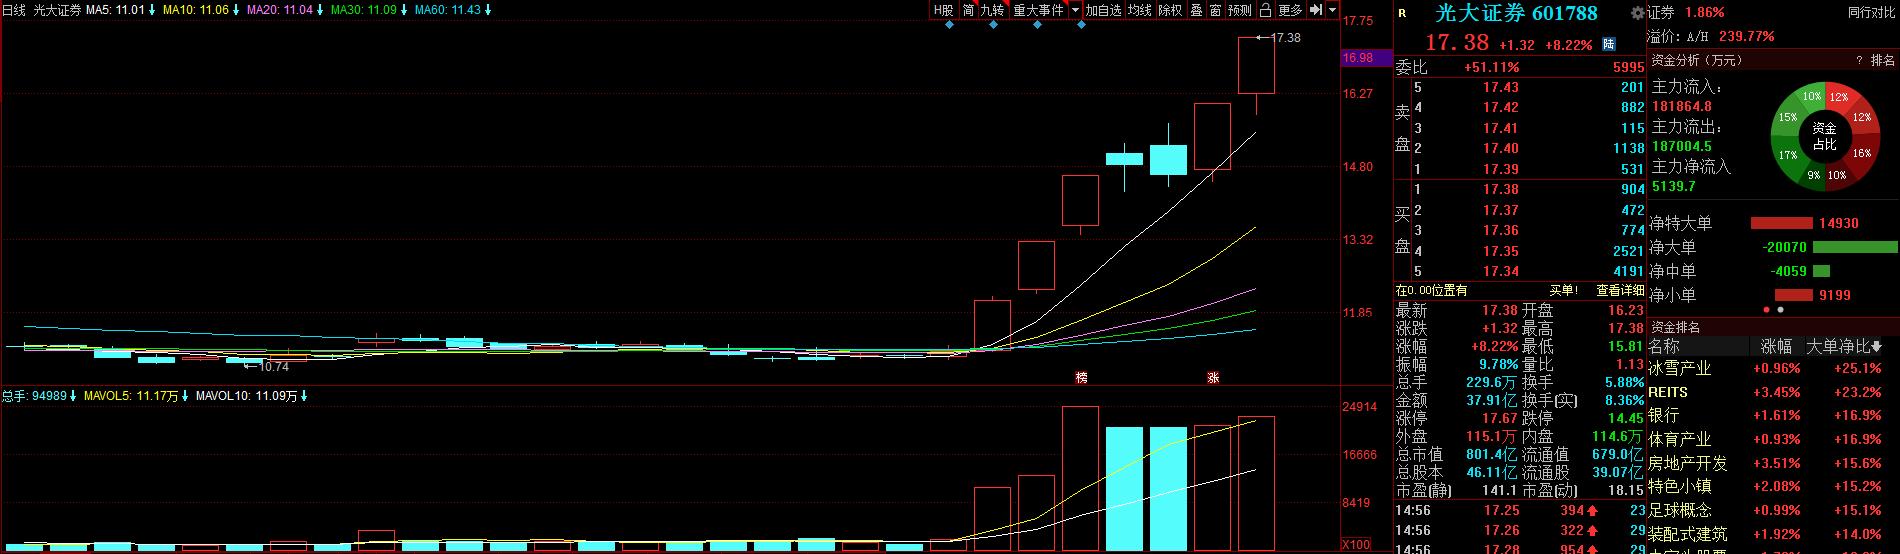Click the 简 toolbar button
The image size is (1900, 554).
pos(968,10)
